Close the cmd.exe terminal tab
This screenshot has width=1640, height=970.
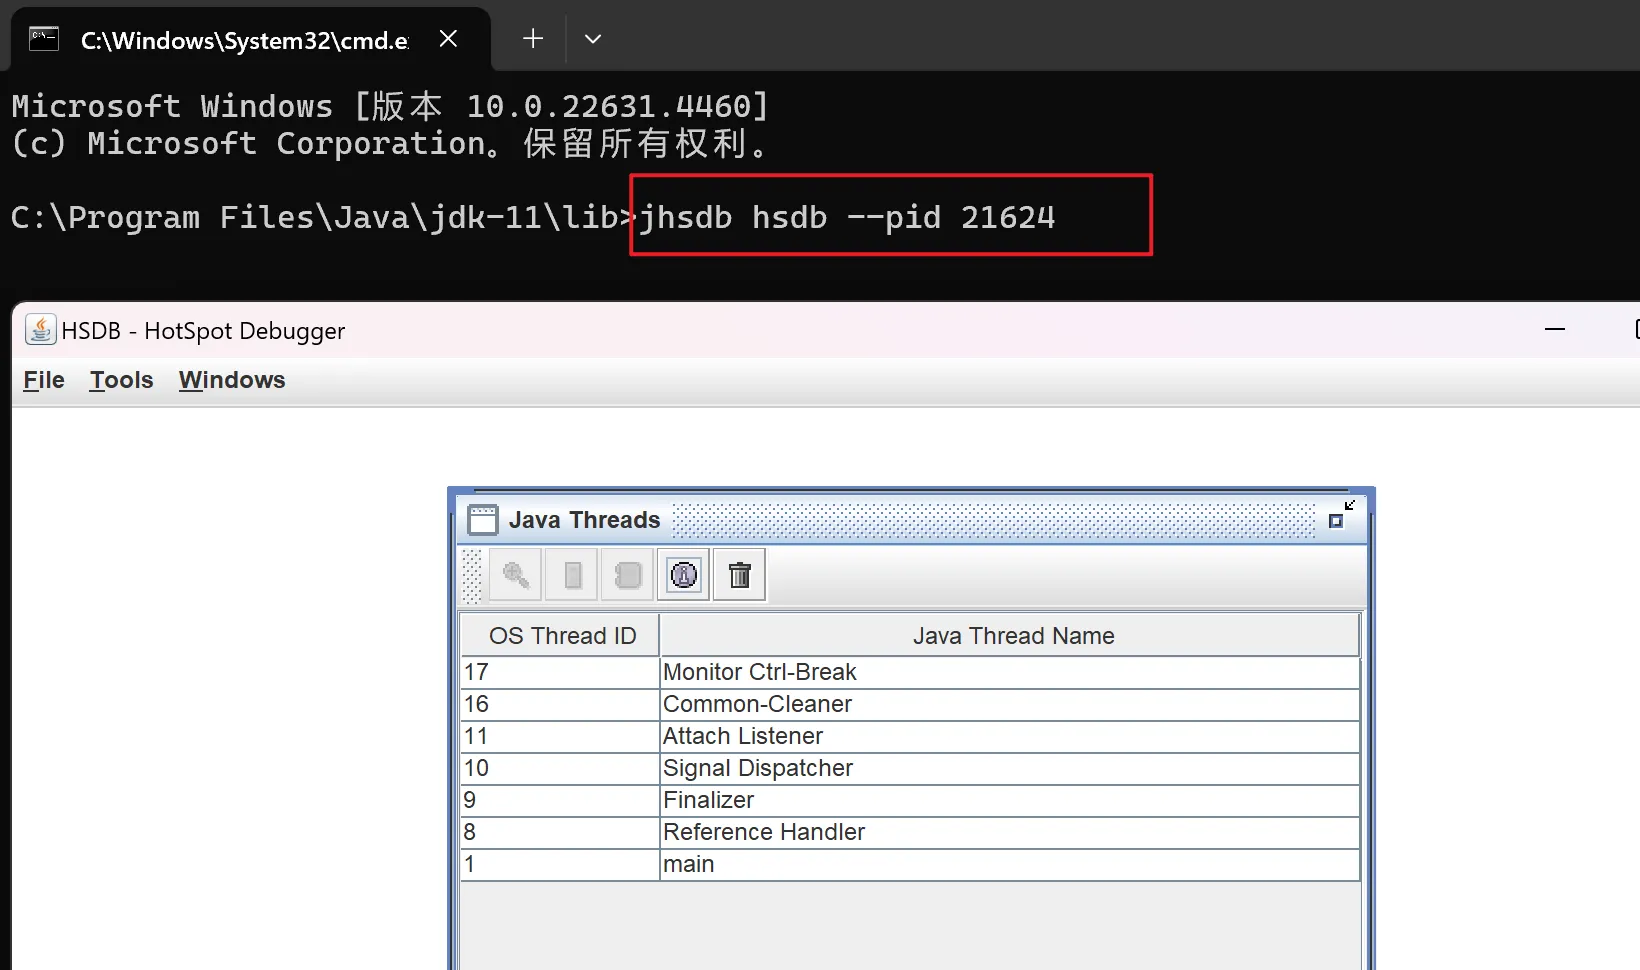click(x=448, y=39)
